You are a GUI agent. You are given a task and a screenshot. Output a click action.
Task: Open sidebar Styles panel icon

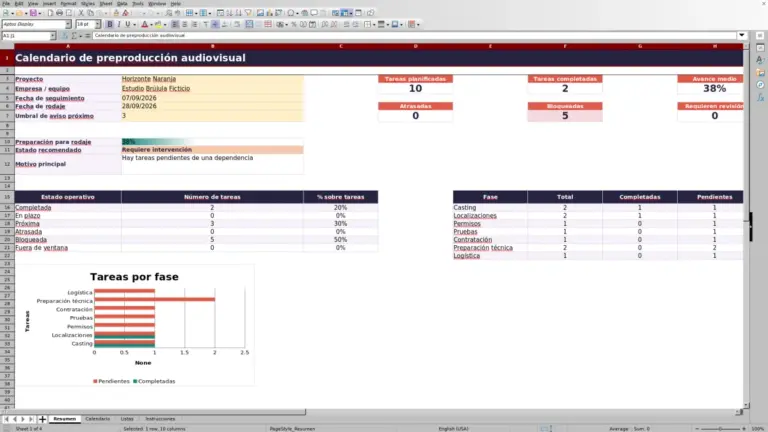point(760,60)
